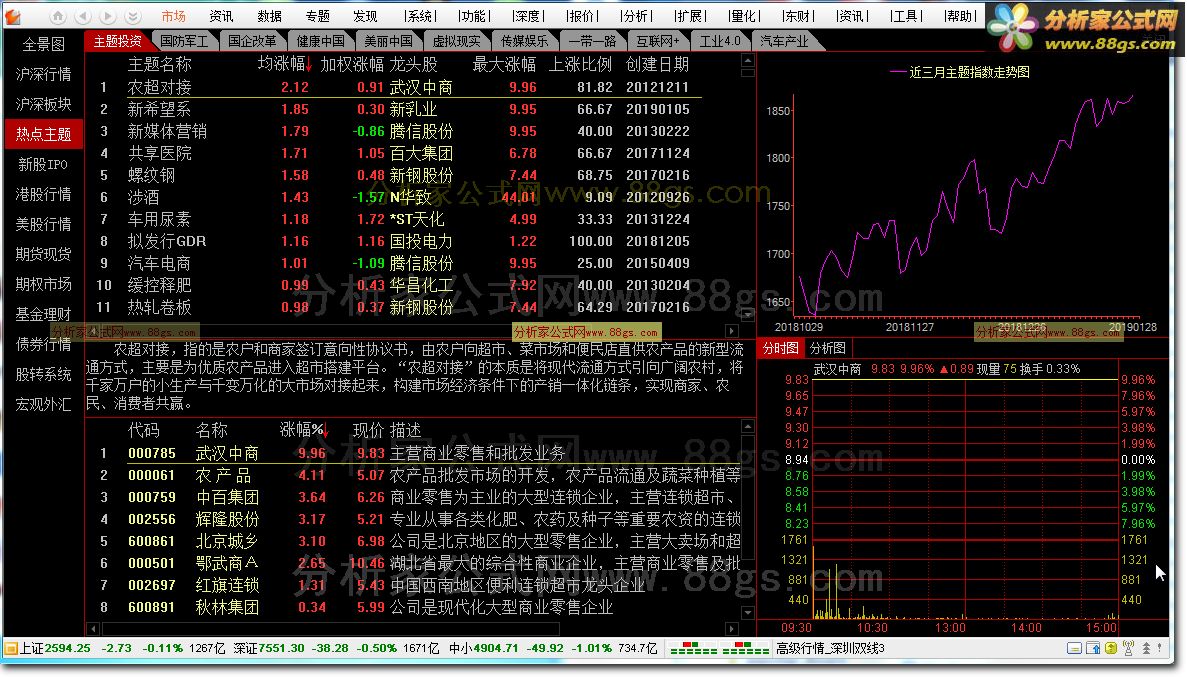Screen dimensions: 1187x677
Task: Click the theme list scrollbar up arrow
Action: pos(747,60)
